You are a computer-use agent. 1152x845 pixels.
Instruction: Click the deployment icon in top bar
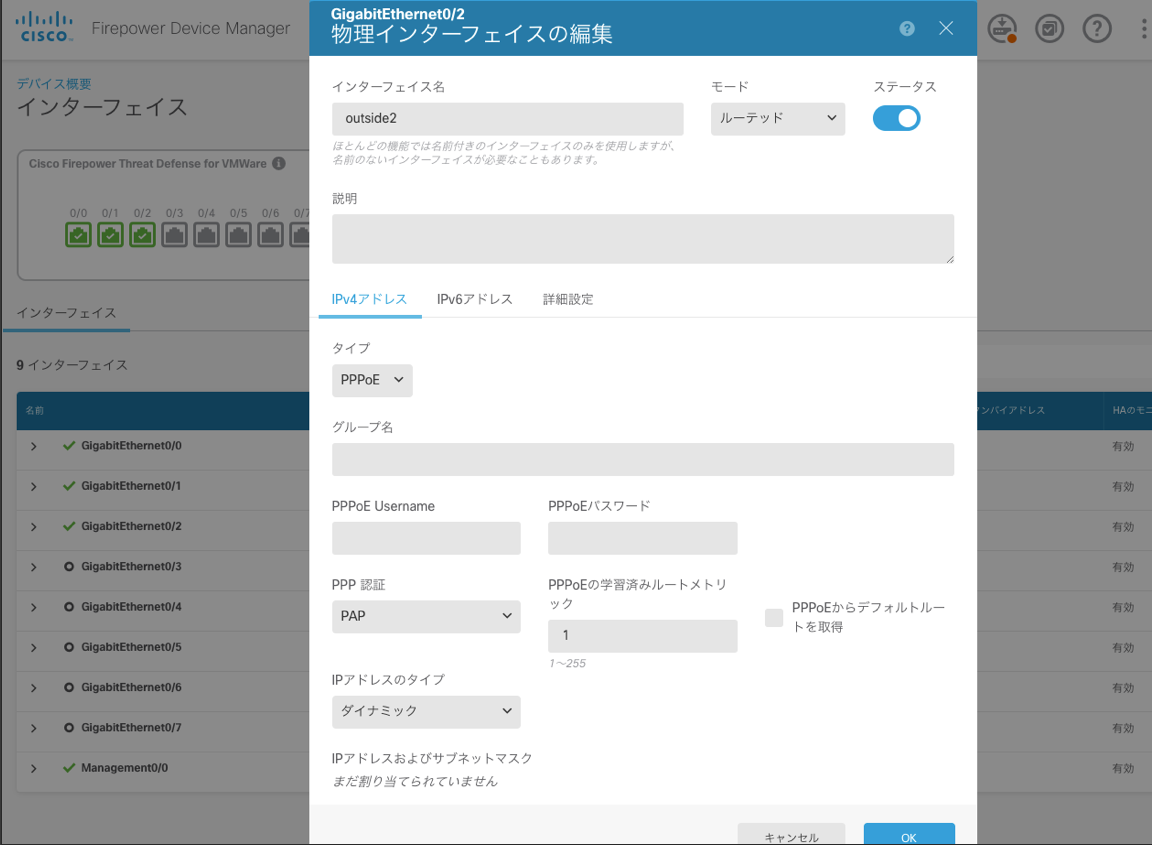coord(1002,29)
